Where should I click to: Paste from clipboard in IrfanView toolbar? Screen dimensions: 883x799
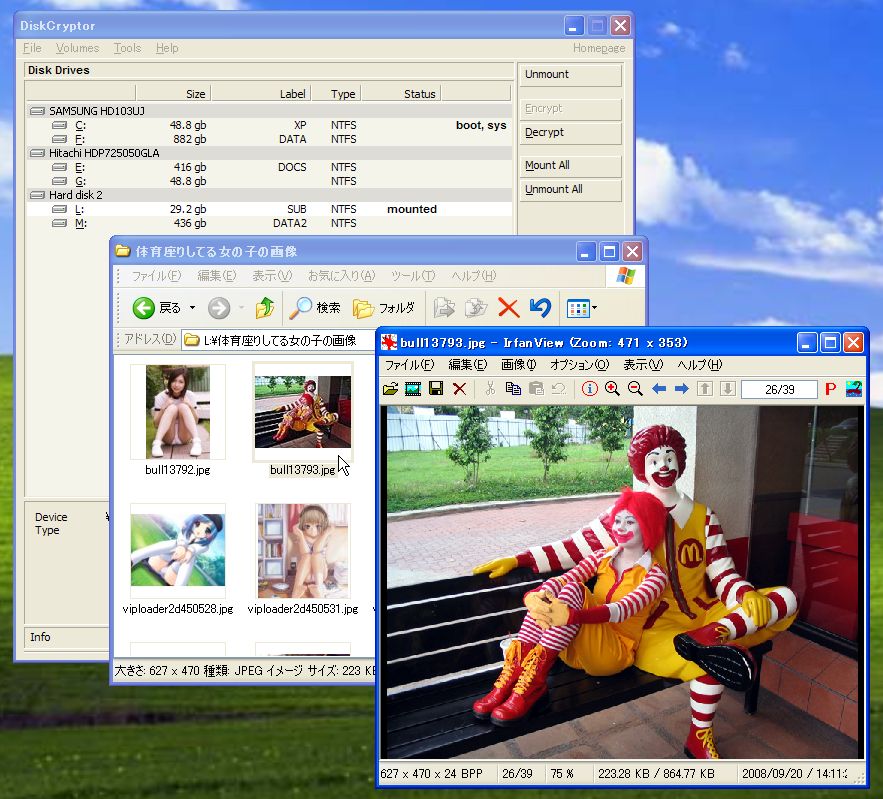tap(536, 389)
